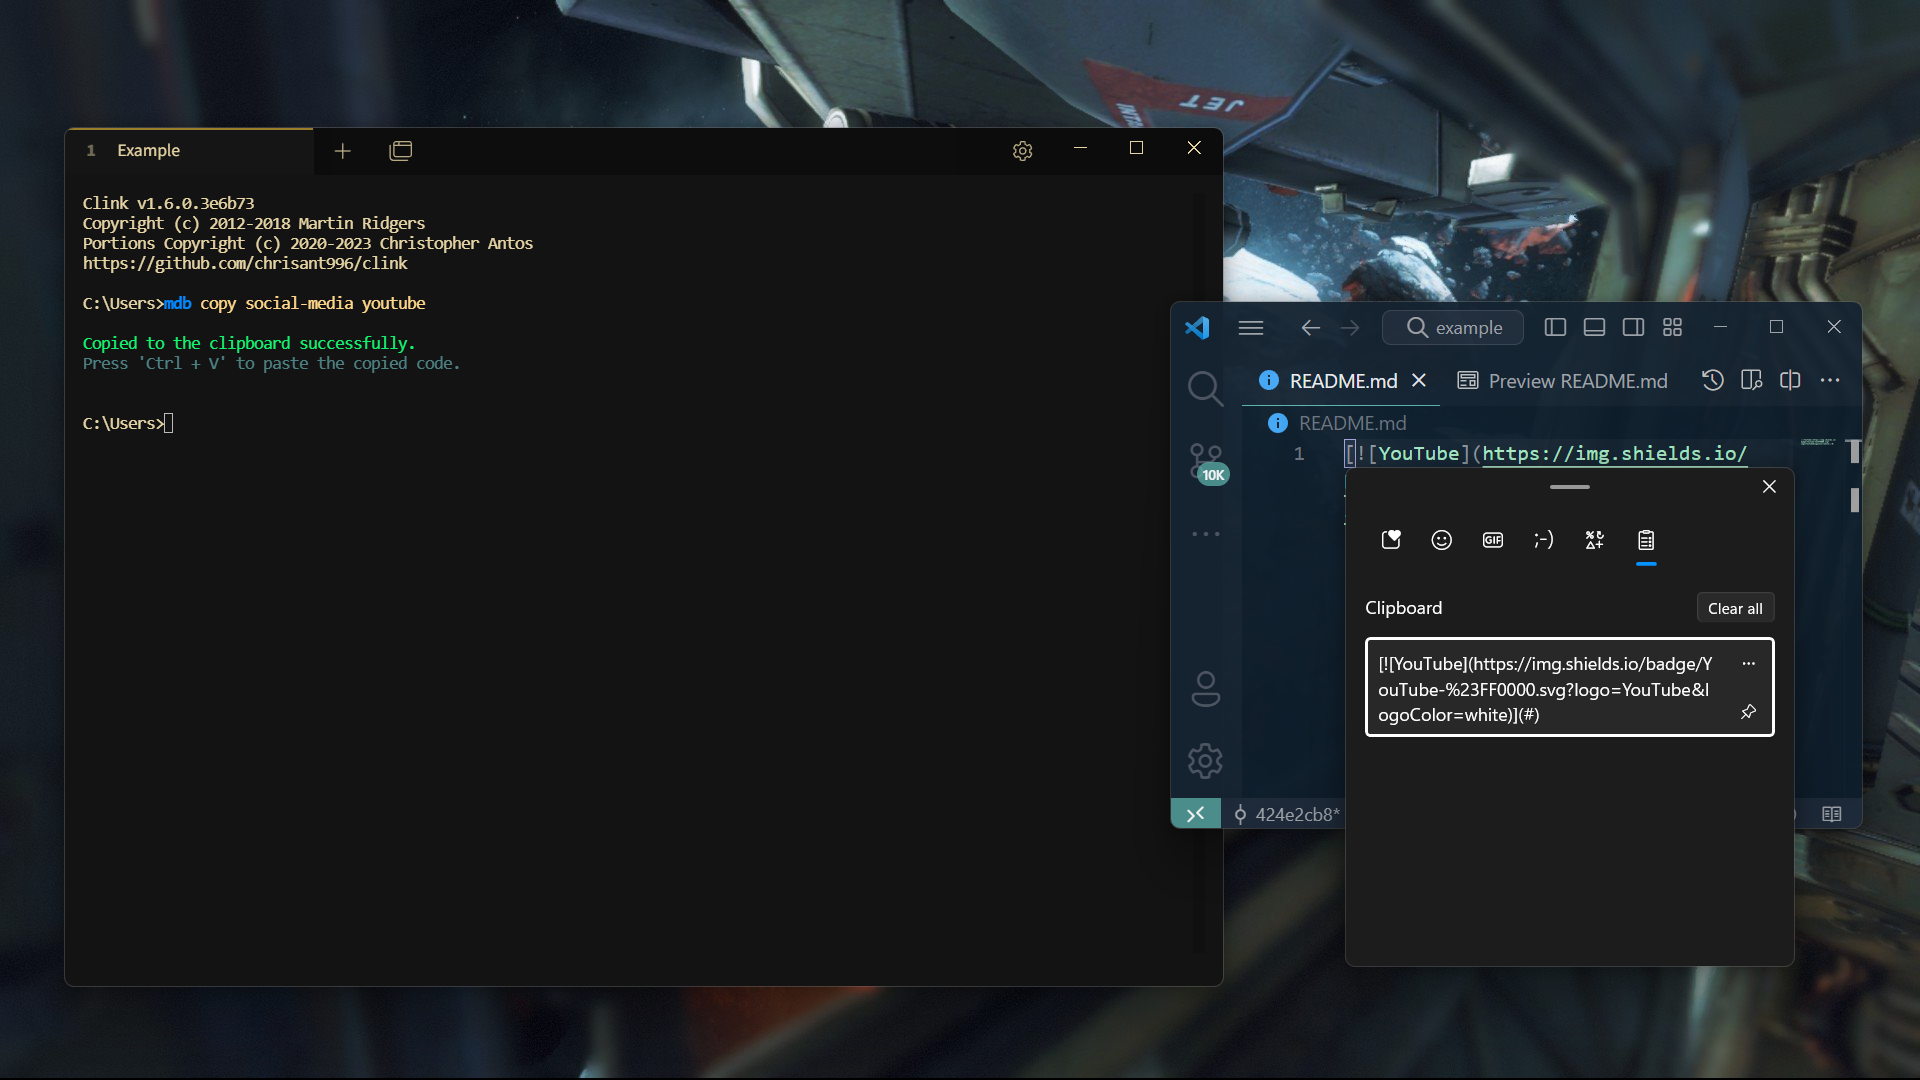Select the Clipboard history tab icon

[1646, 541]
